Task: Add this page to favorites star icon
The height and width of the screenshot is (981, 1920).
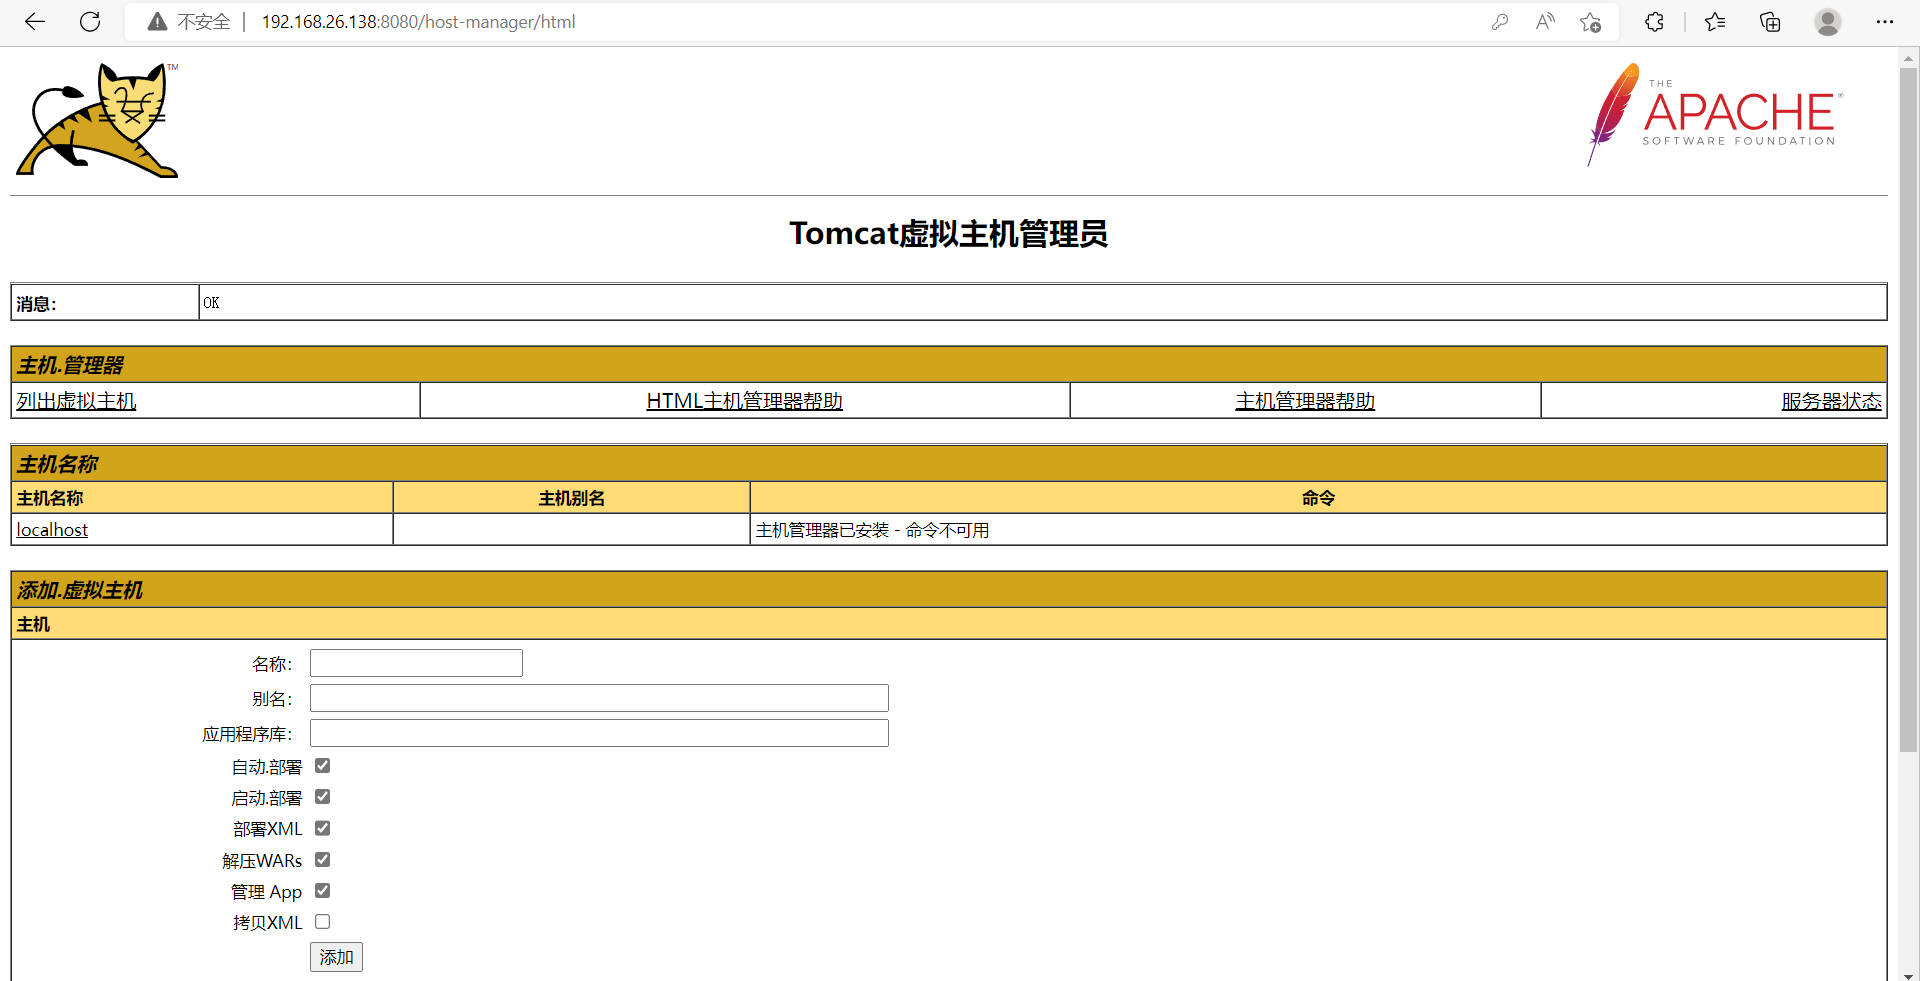Action: [x=1591, y=22]
